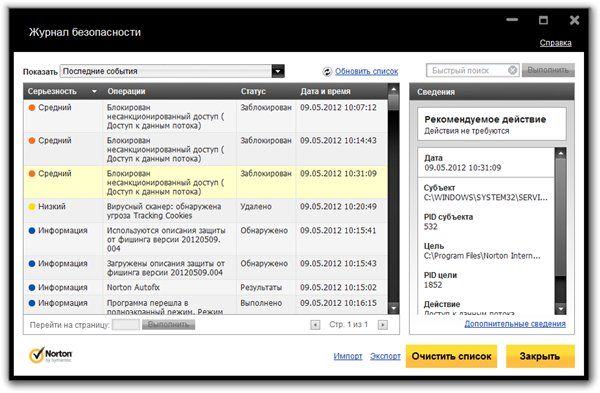Click the event list scrollbar down arrow

coord(393,308)
